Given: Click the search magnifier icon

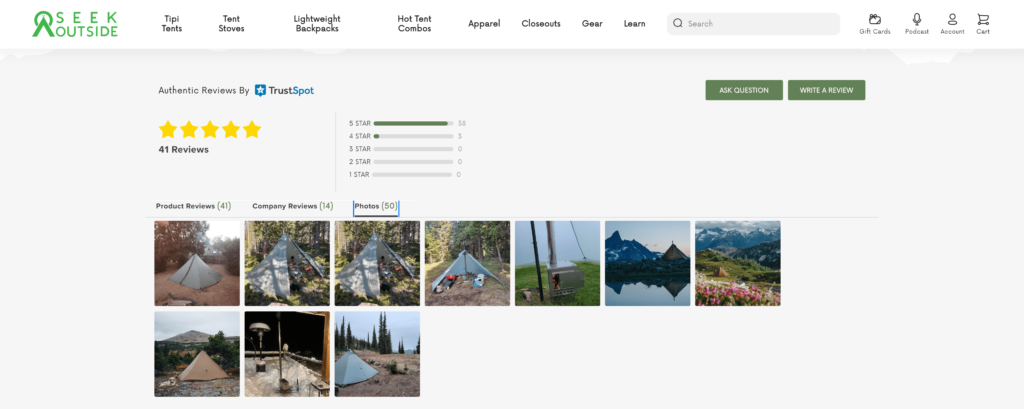Looking at the screenshot, I should (x=678, y=24).
